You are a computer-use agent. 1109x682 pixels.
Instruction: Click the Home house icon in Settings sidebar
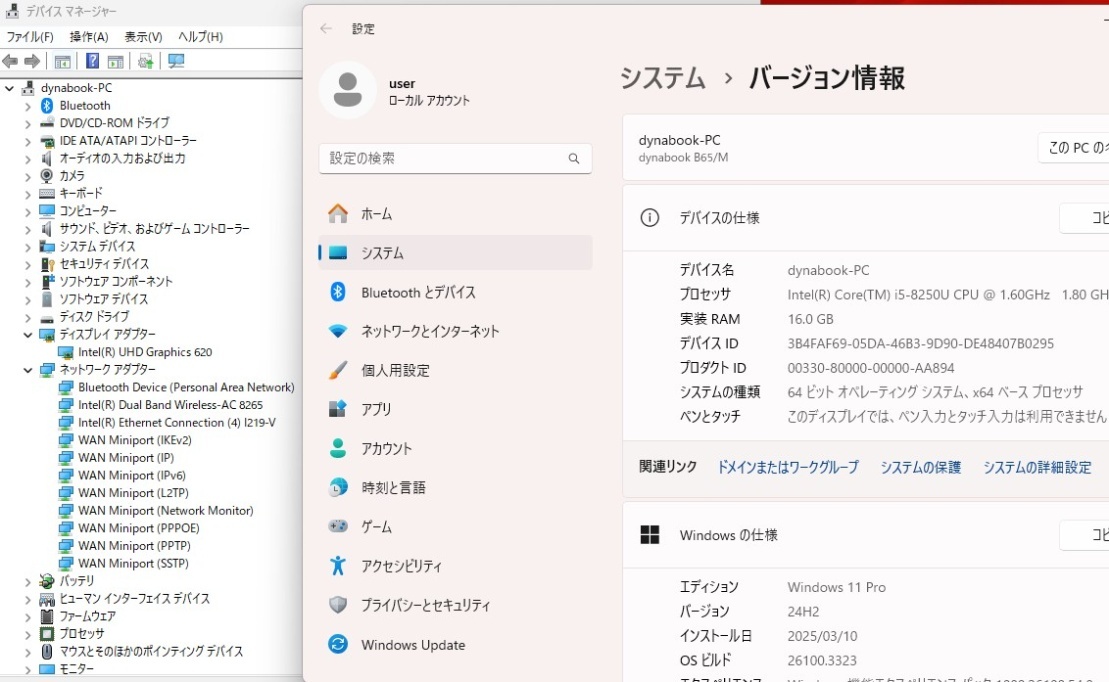point(338,214)
